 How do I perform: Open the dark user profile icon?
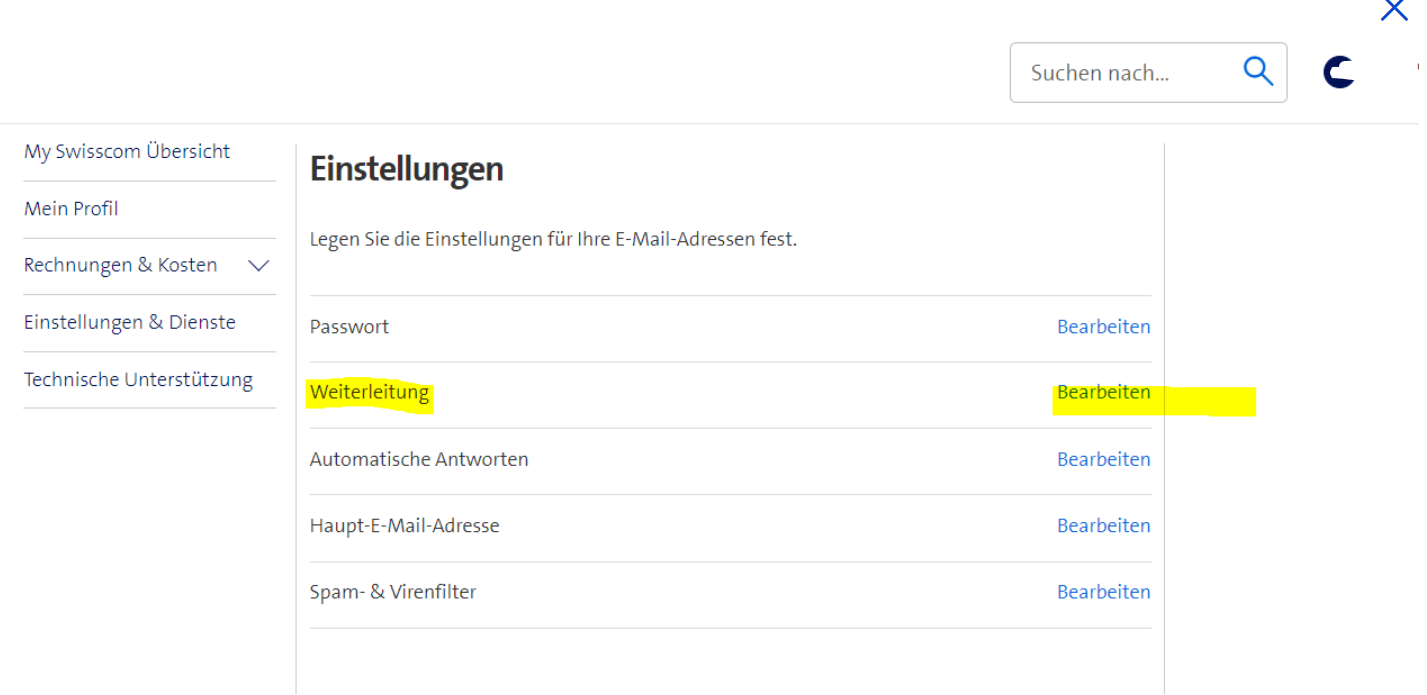[1338, 72]
